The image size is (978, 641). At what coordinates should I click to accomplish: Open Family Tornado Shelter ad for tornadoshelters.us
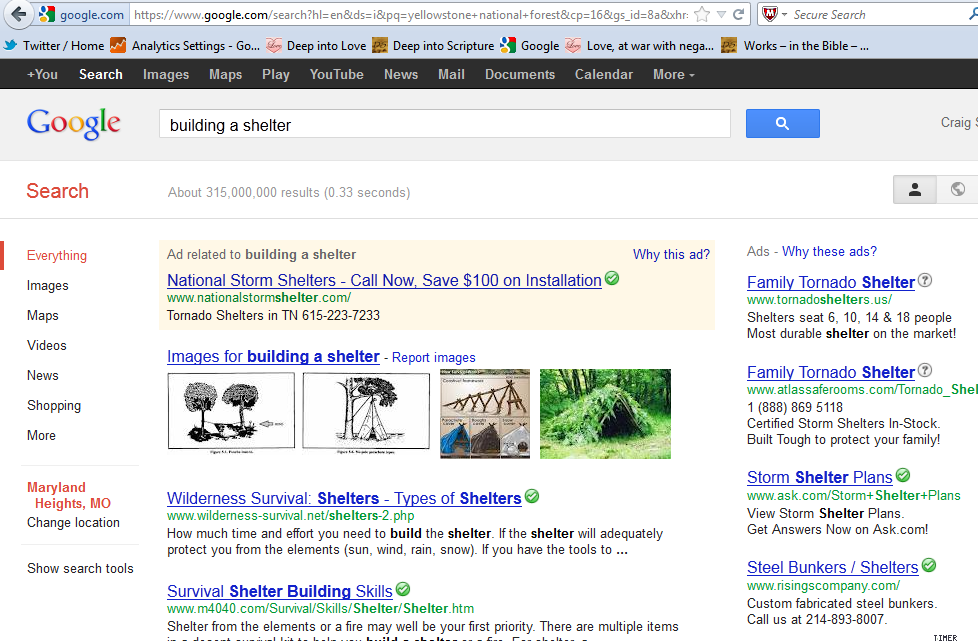pos(831,282)
